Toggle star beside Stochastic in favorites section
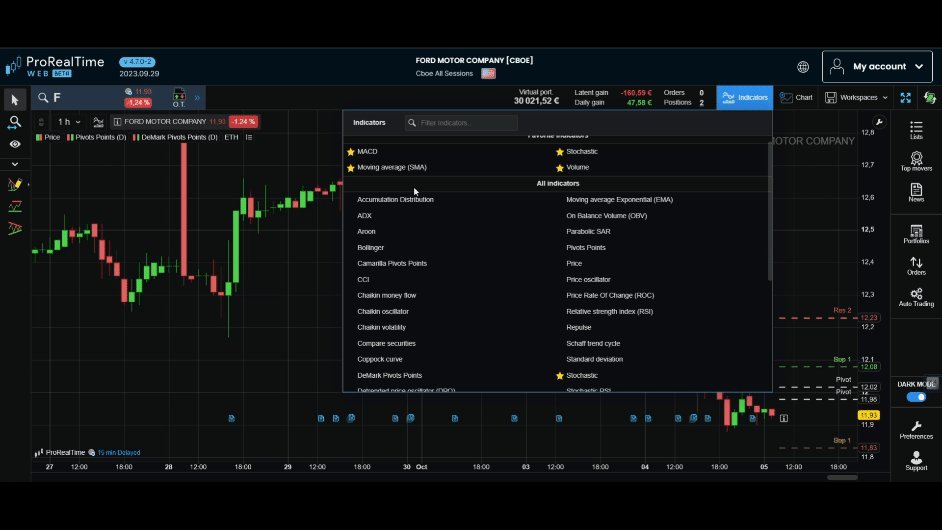The image size is (942, 530). point(560,152)
